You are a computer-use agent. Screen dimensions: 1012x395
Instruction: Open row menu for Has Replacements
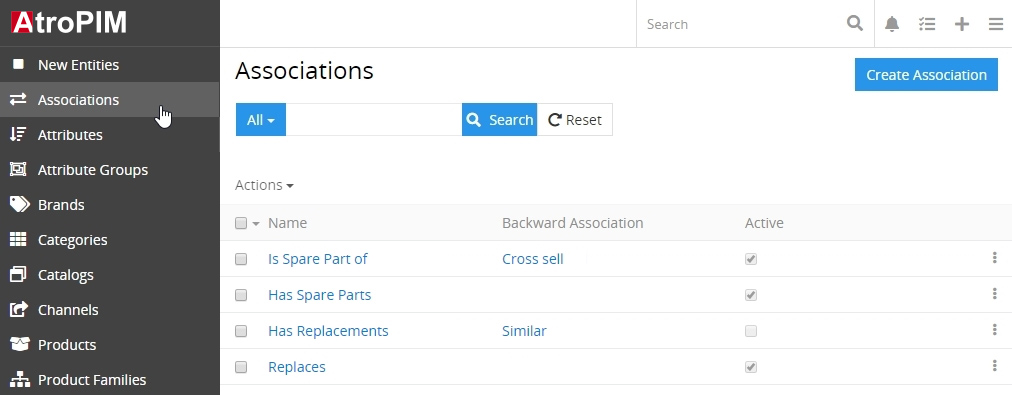[x=995, y=330]
